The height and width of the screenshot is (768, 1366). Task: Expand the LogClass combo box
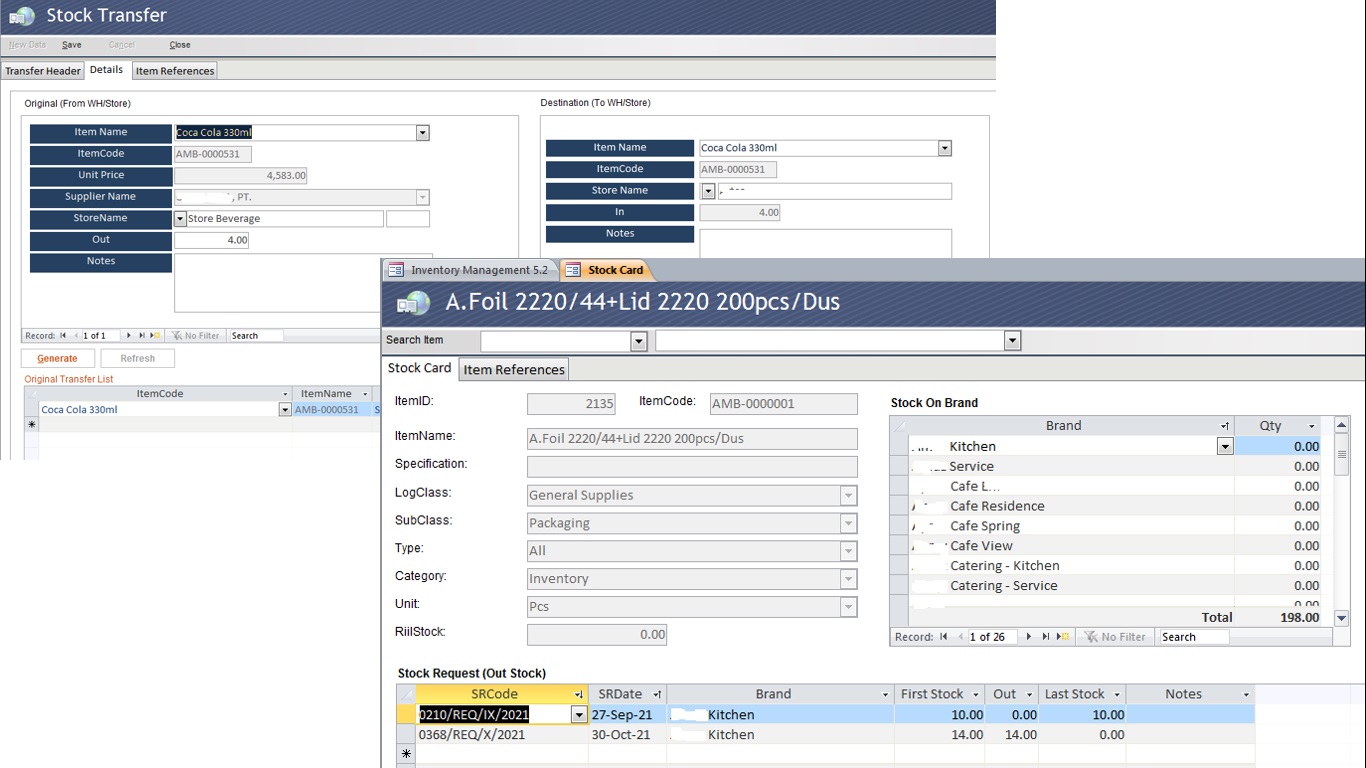[x=848, y=496]
